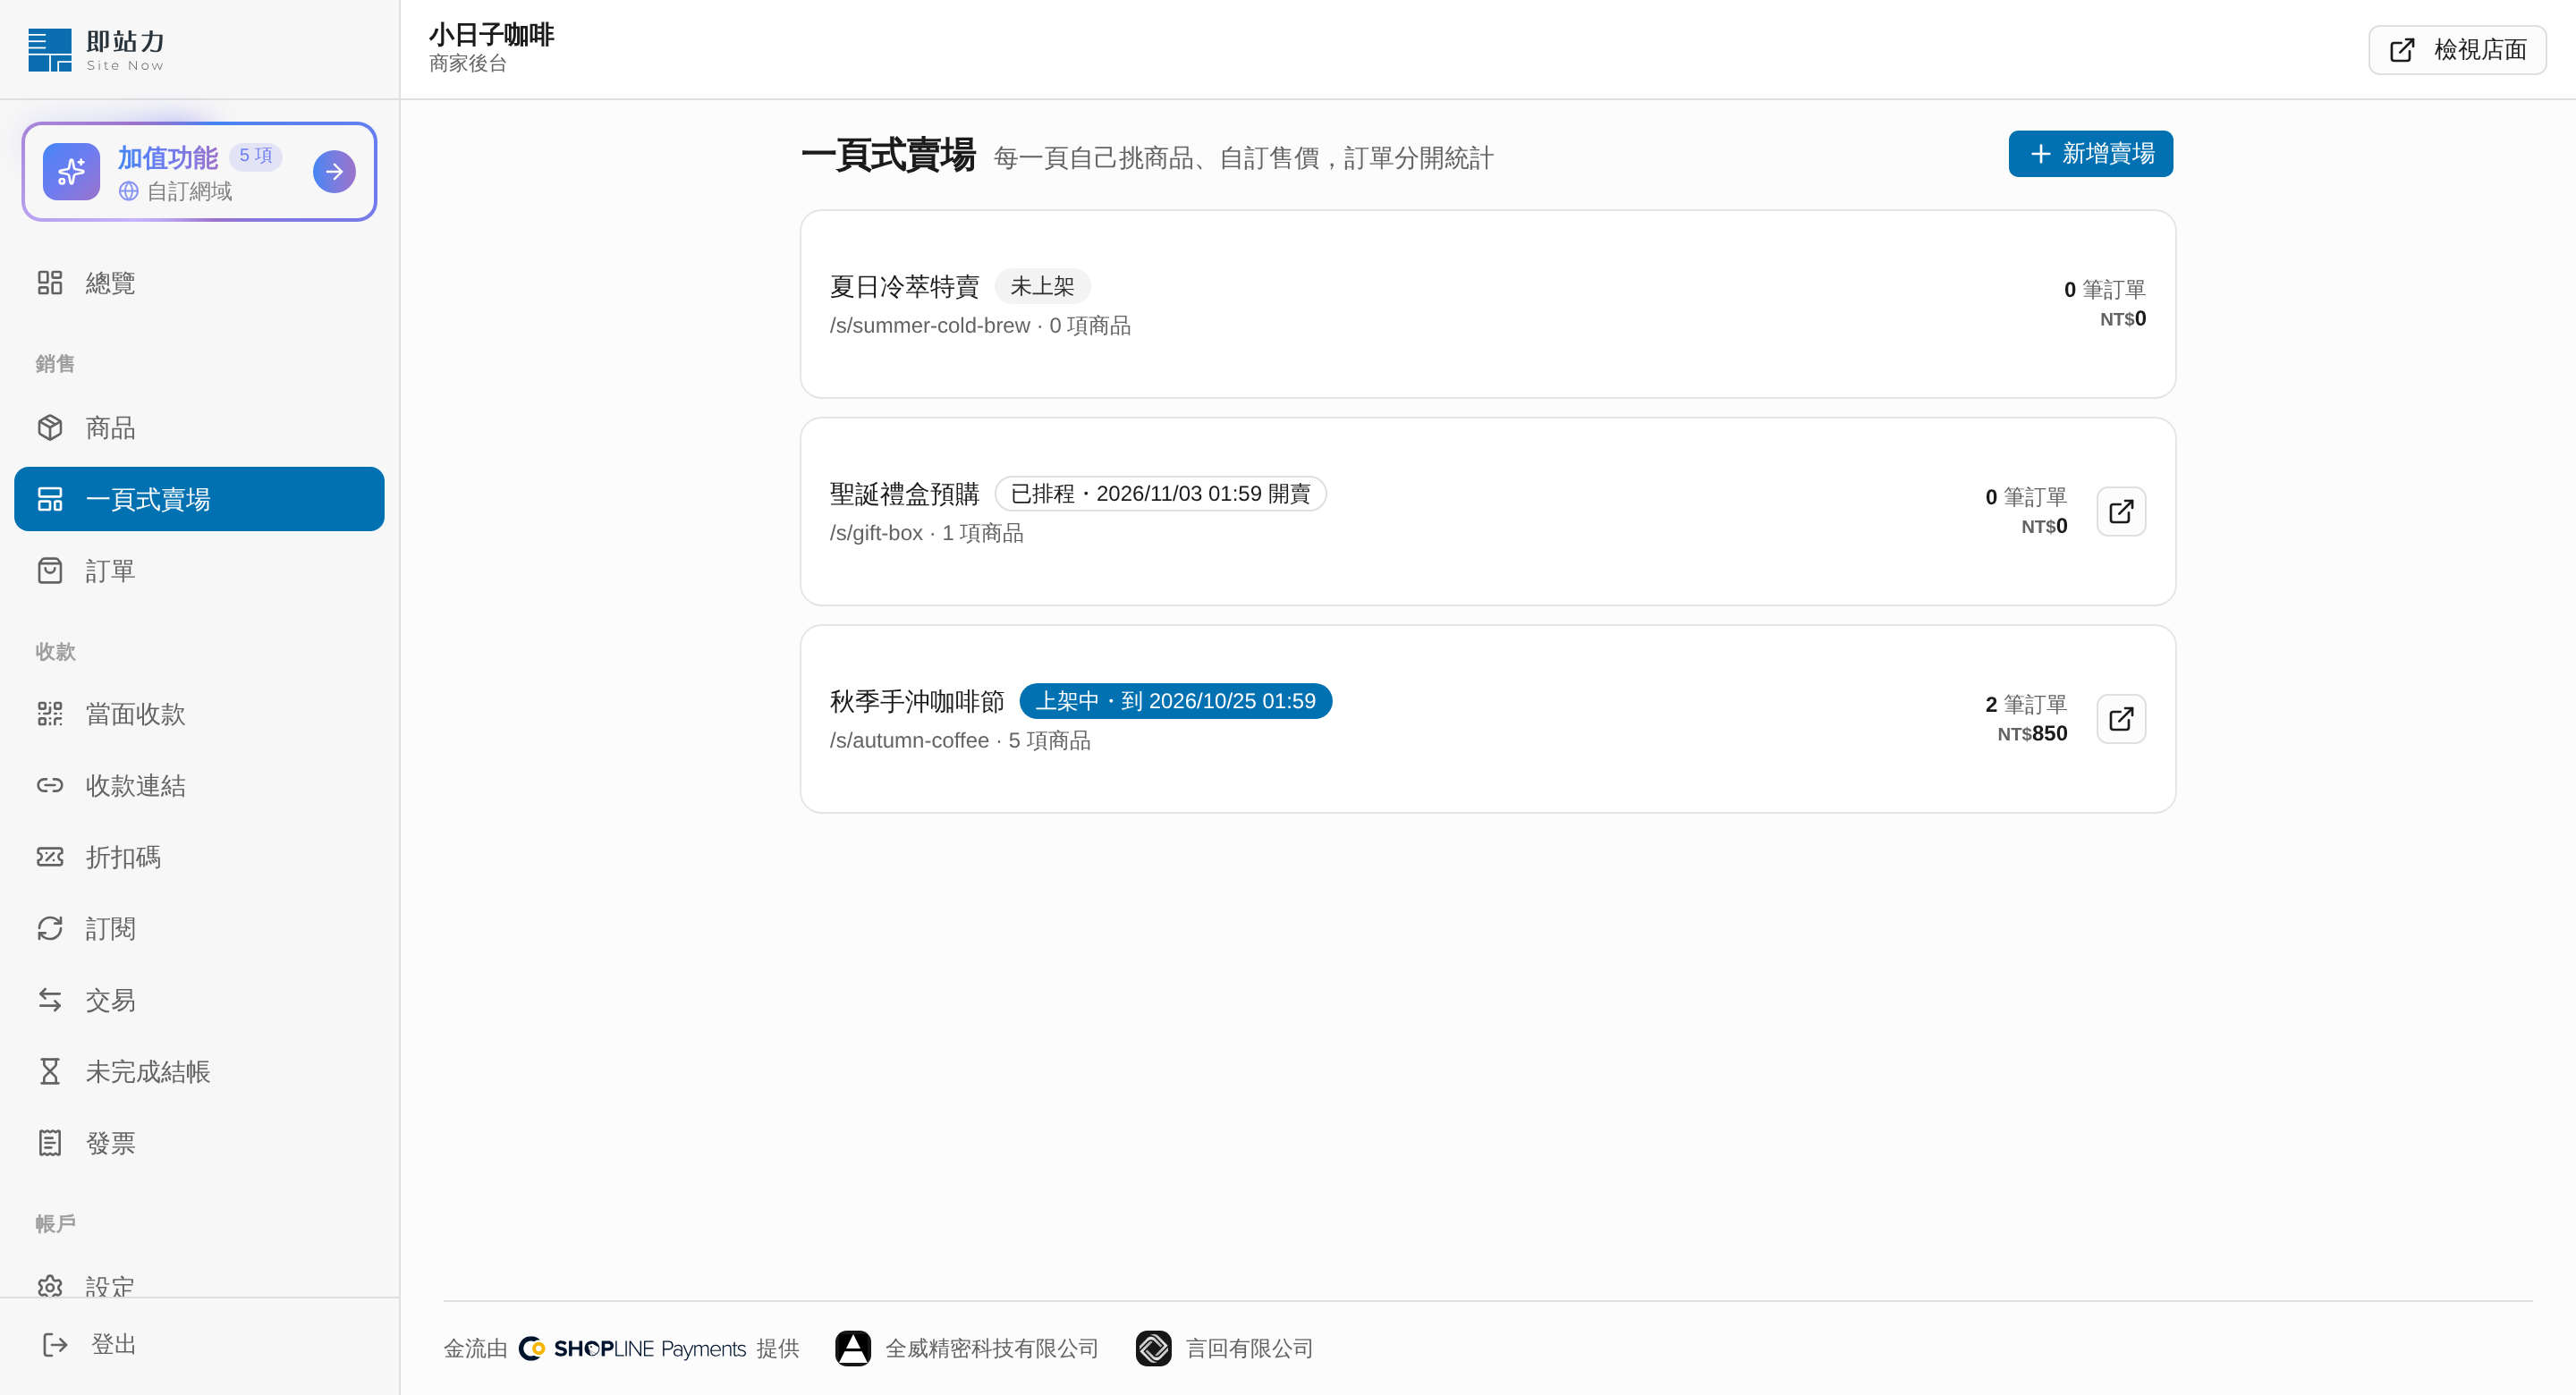The image size is (2576, 1395).
Task: Click the overview grid icon
Action: click(50, 283)
